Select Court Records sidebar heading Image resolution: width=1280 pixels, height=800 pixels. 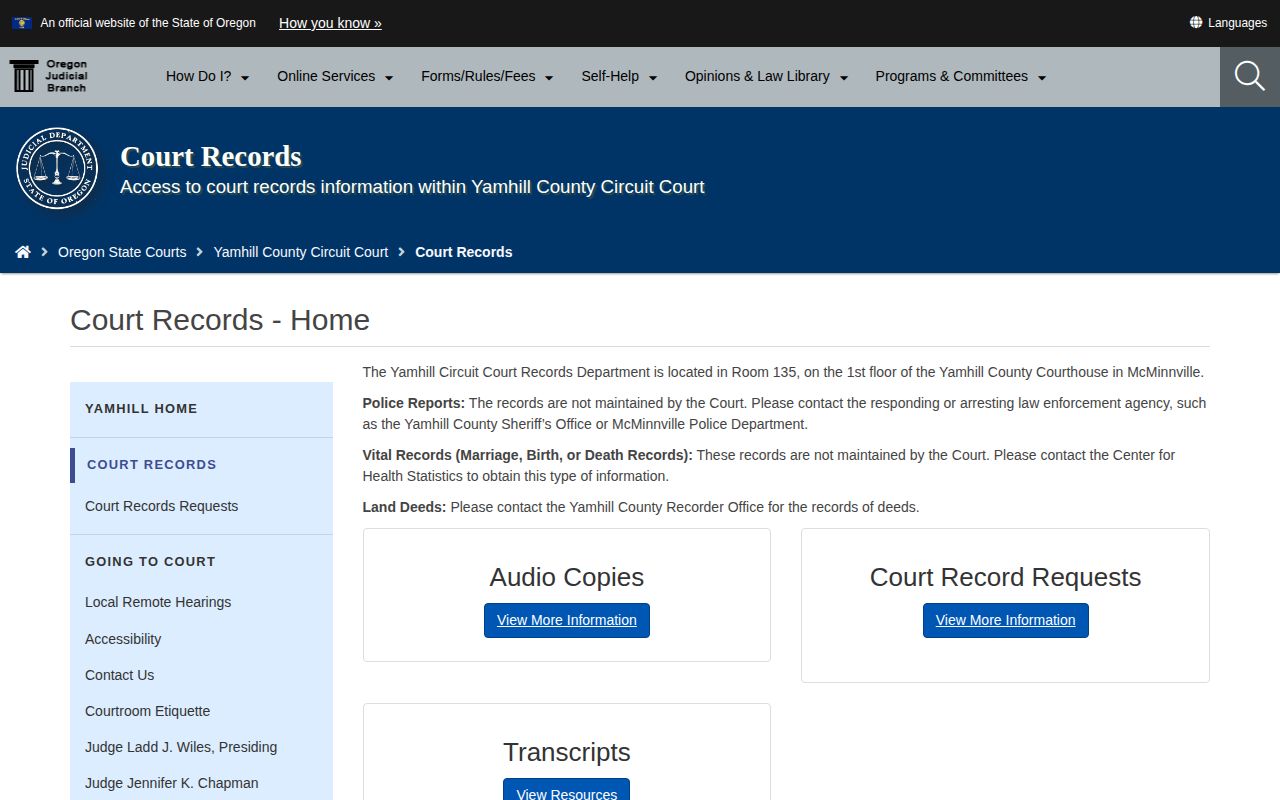pyautogui.click(x=152, y=464)
